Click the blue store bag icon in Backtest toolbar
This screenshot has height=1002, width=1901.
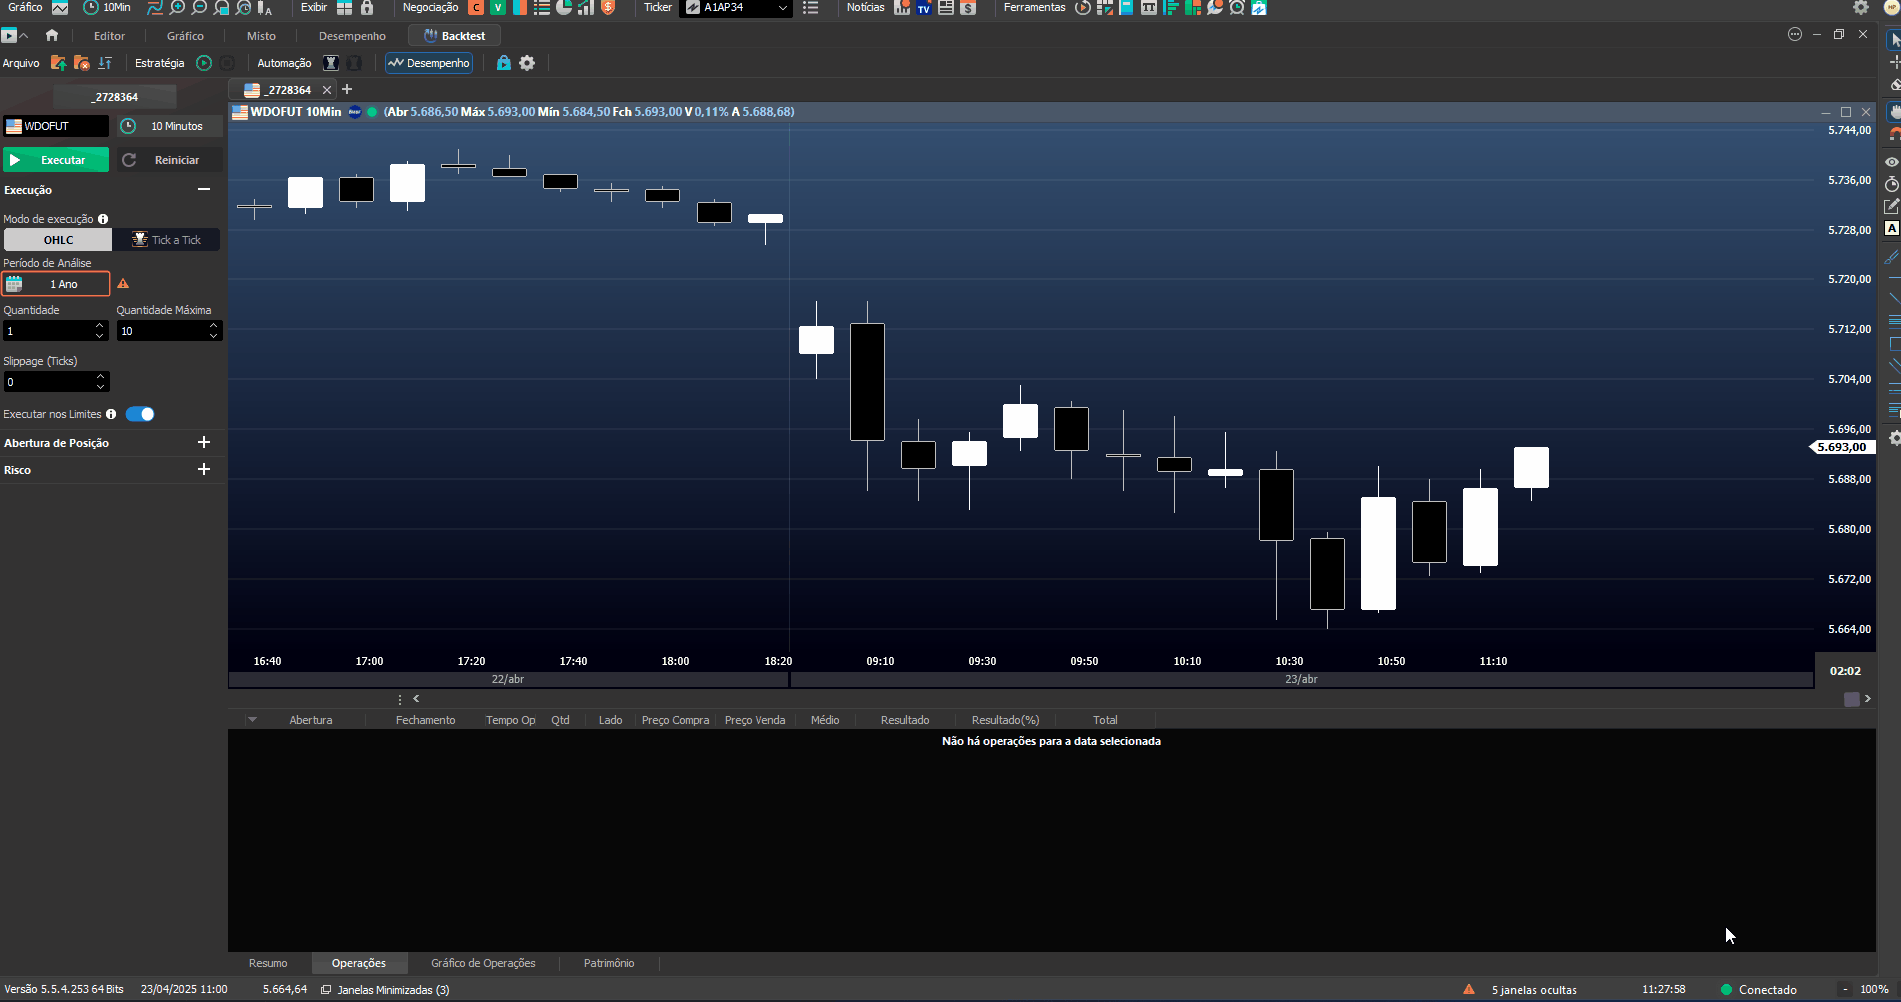click(x=504, y=63)
